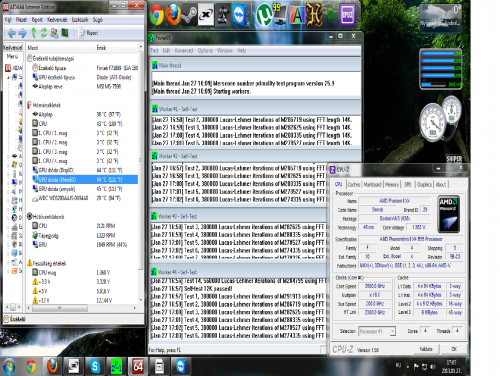Open AIDA64 Kedvencek menu
The height and width of the screenshot is (376, 500).
click(57, 20)
